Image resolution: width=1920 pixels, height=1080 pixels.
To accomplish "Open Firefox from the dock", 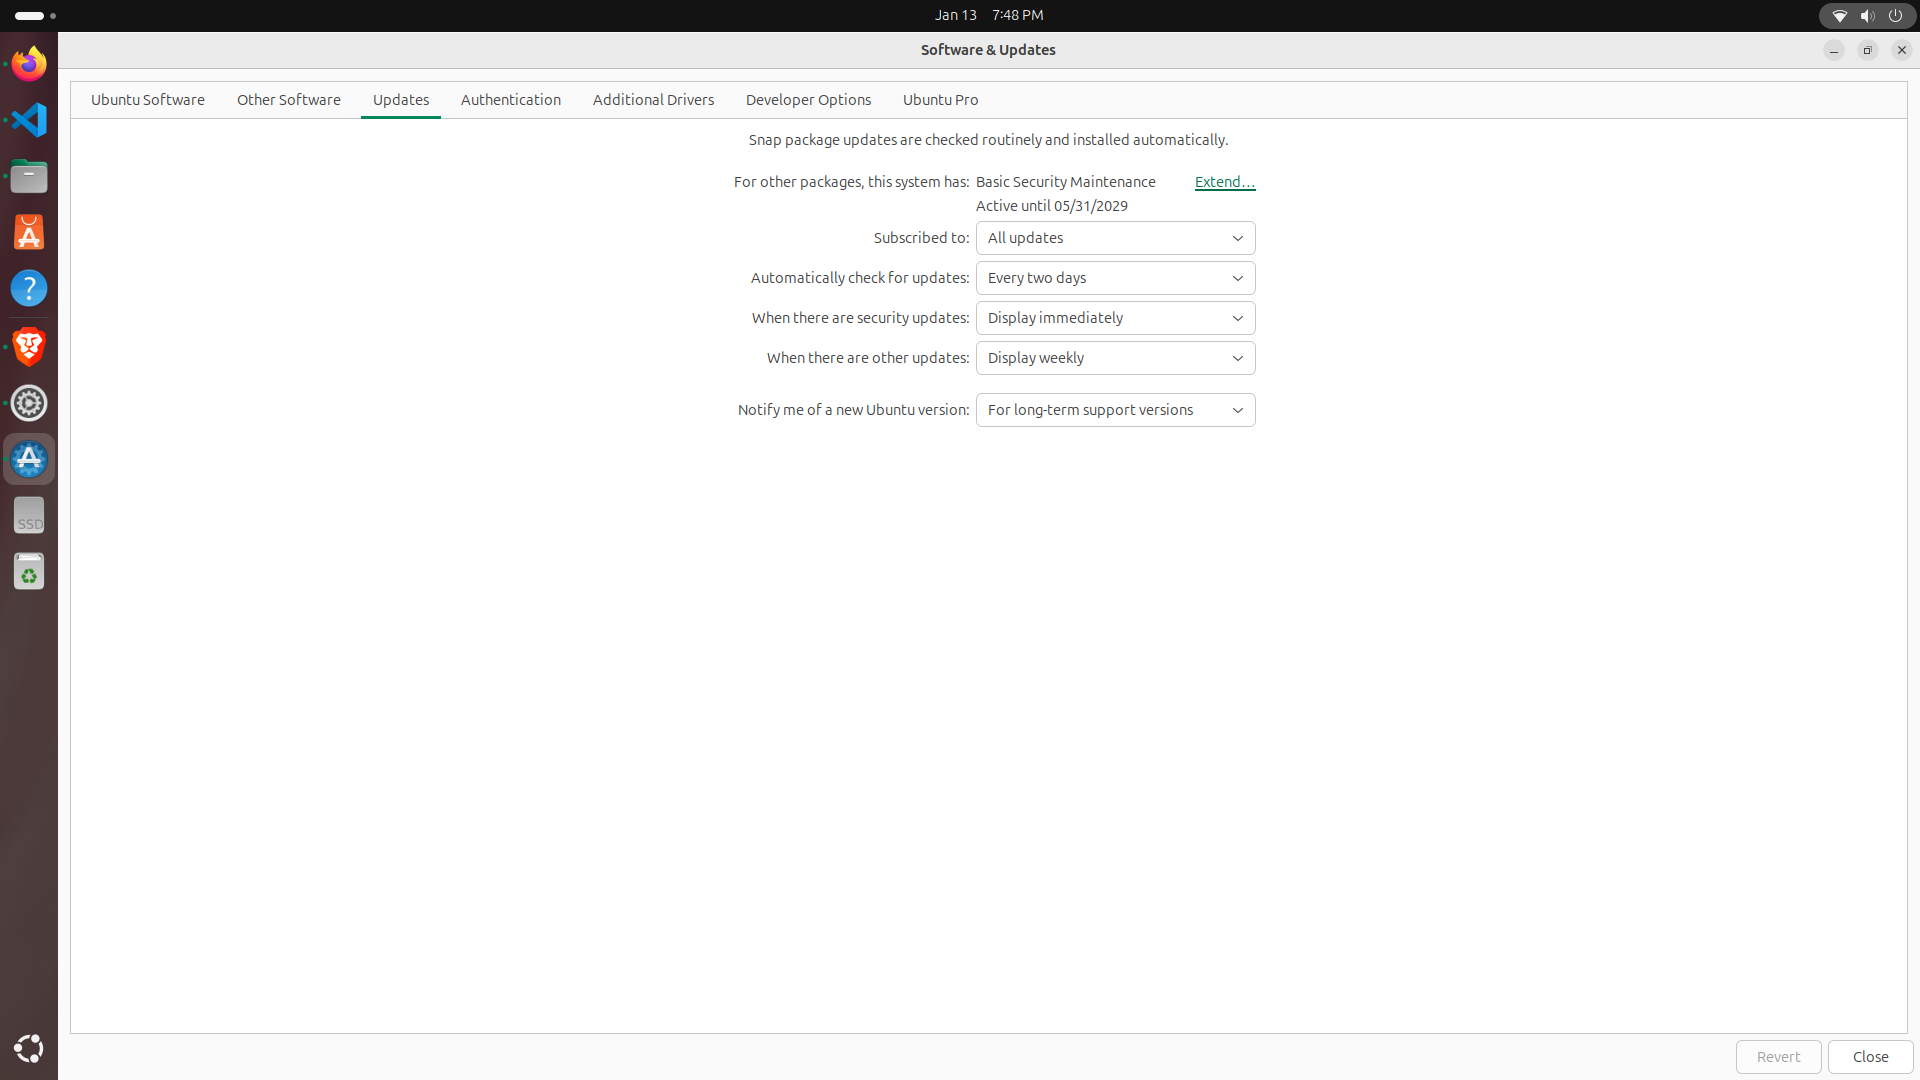I will [29, 64].
